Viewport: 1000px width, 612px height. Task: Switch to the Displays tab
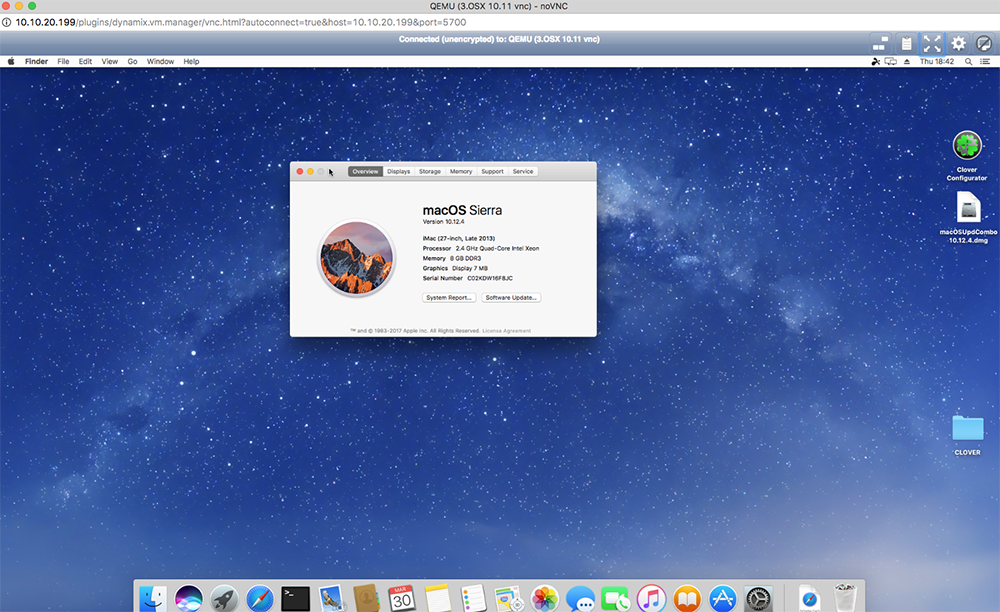coord(399,171)
